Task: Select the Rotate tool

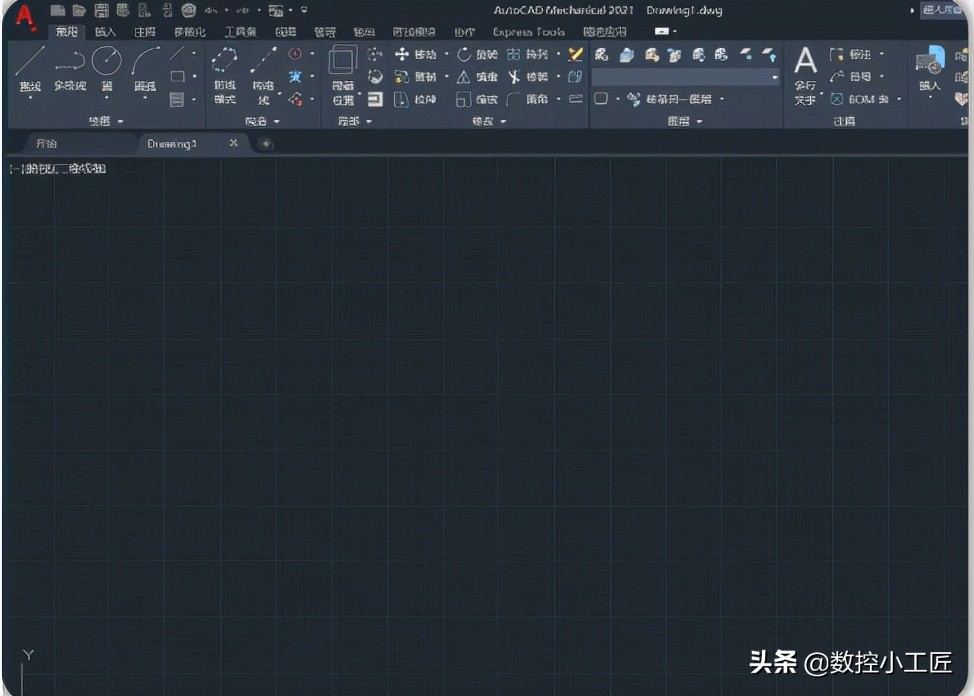Action: [x=478, y=55]
